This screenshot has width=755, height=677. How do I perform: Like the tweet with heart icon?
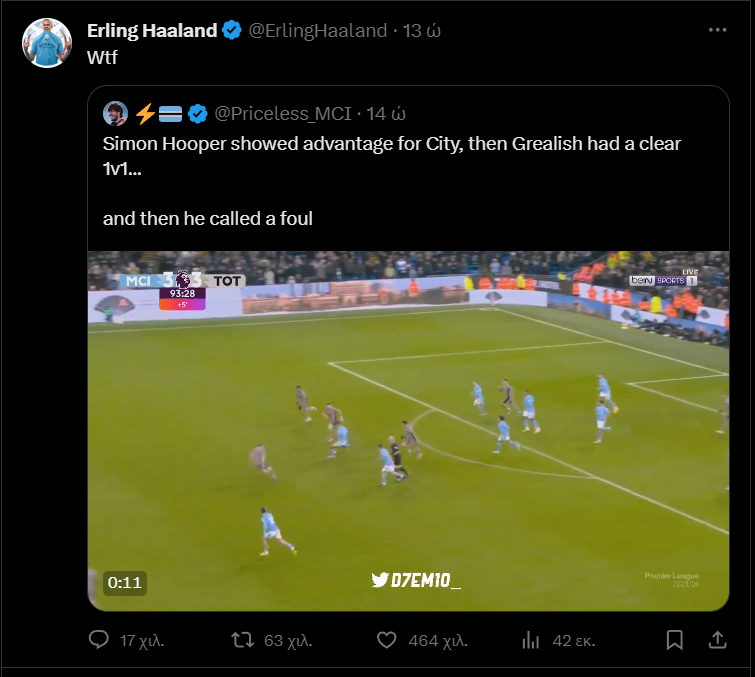[x=388, y=640]
